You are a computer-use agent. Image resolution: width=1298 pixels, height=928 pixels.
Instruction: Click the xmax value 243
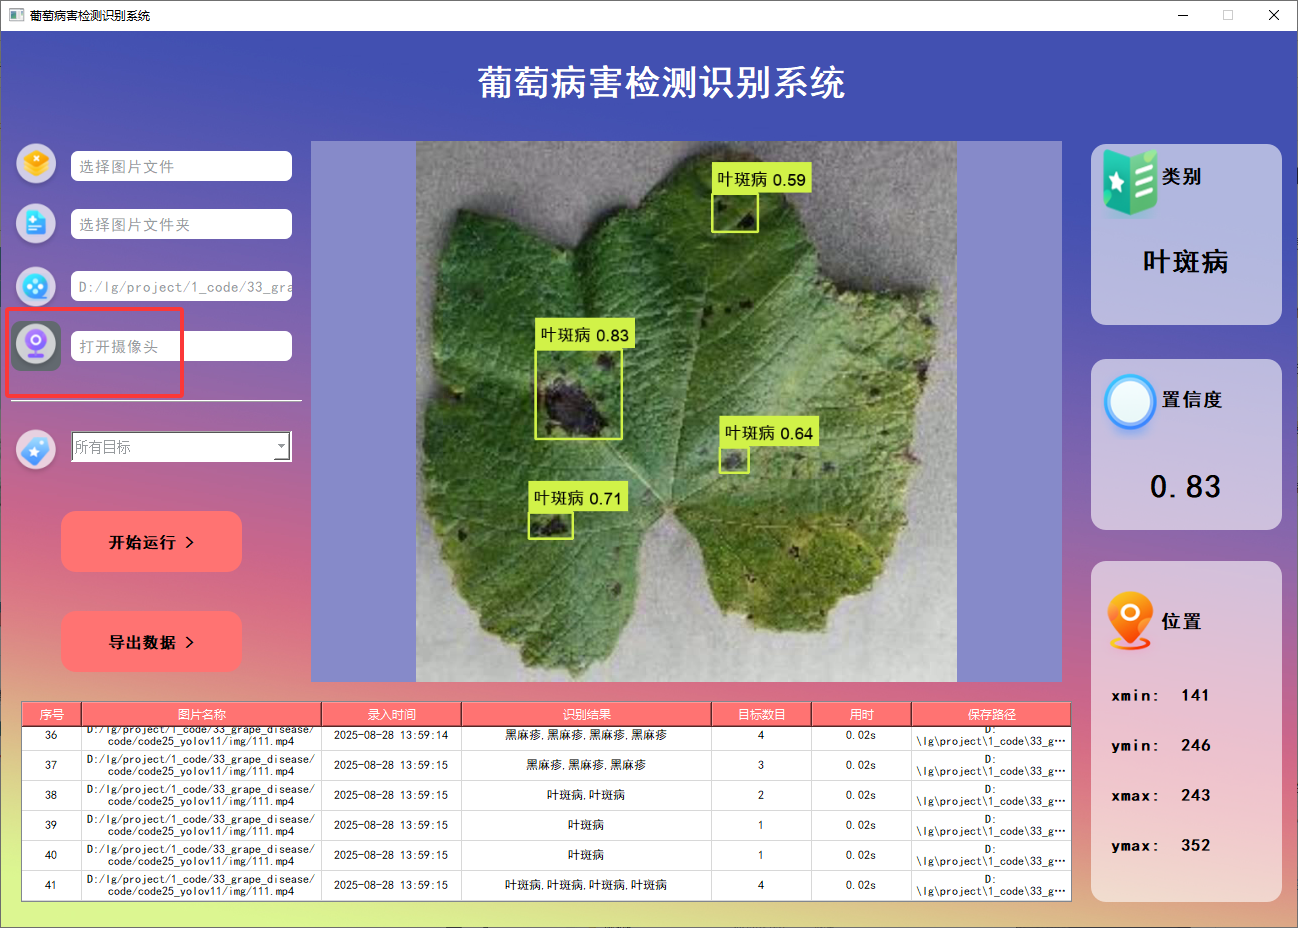(x=1195, y=795)
